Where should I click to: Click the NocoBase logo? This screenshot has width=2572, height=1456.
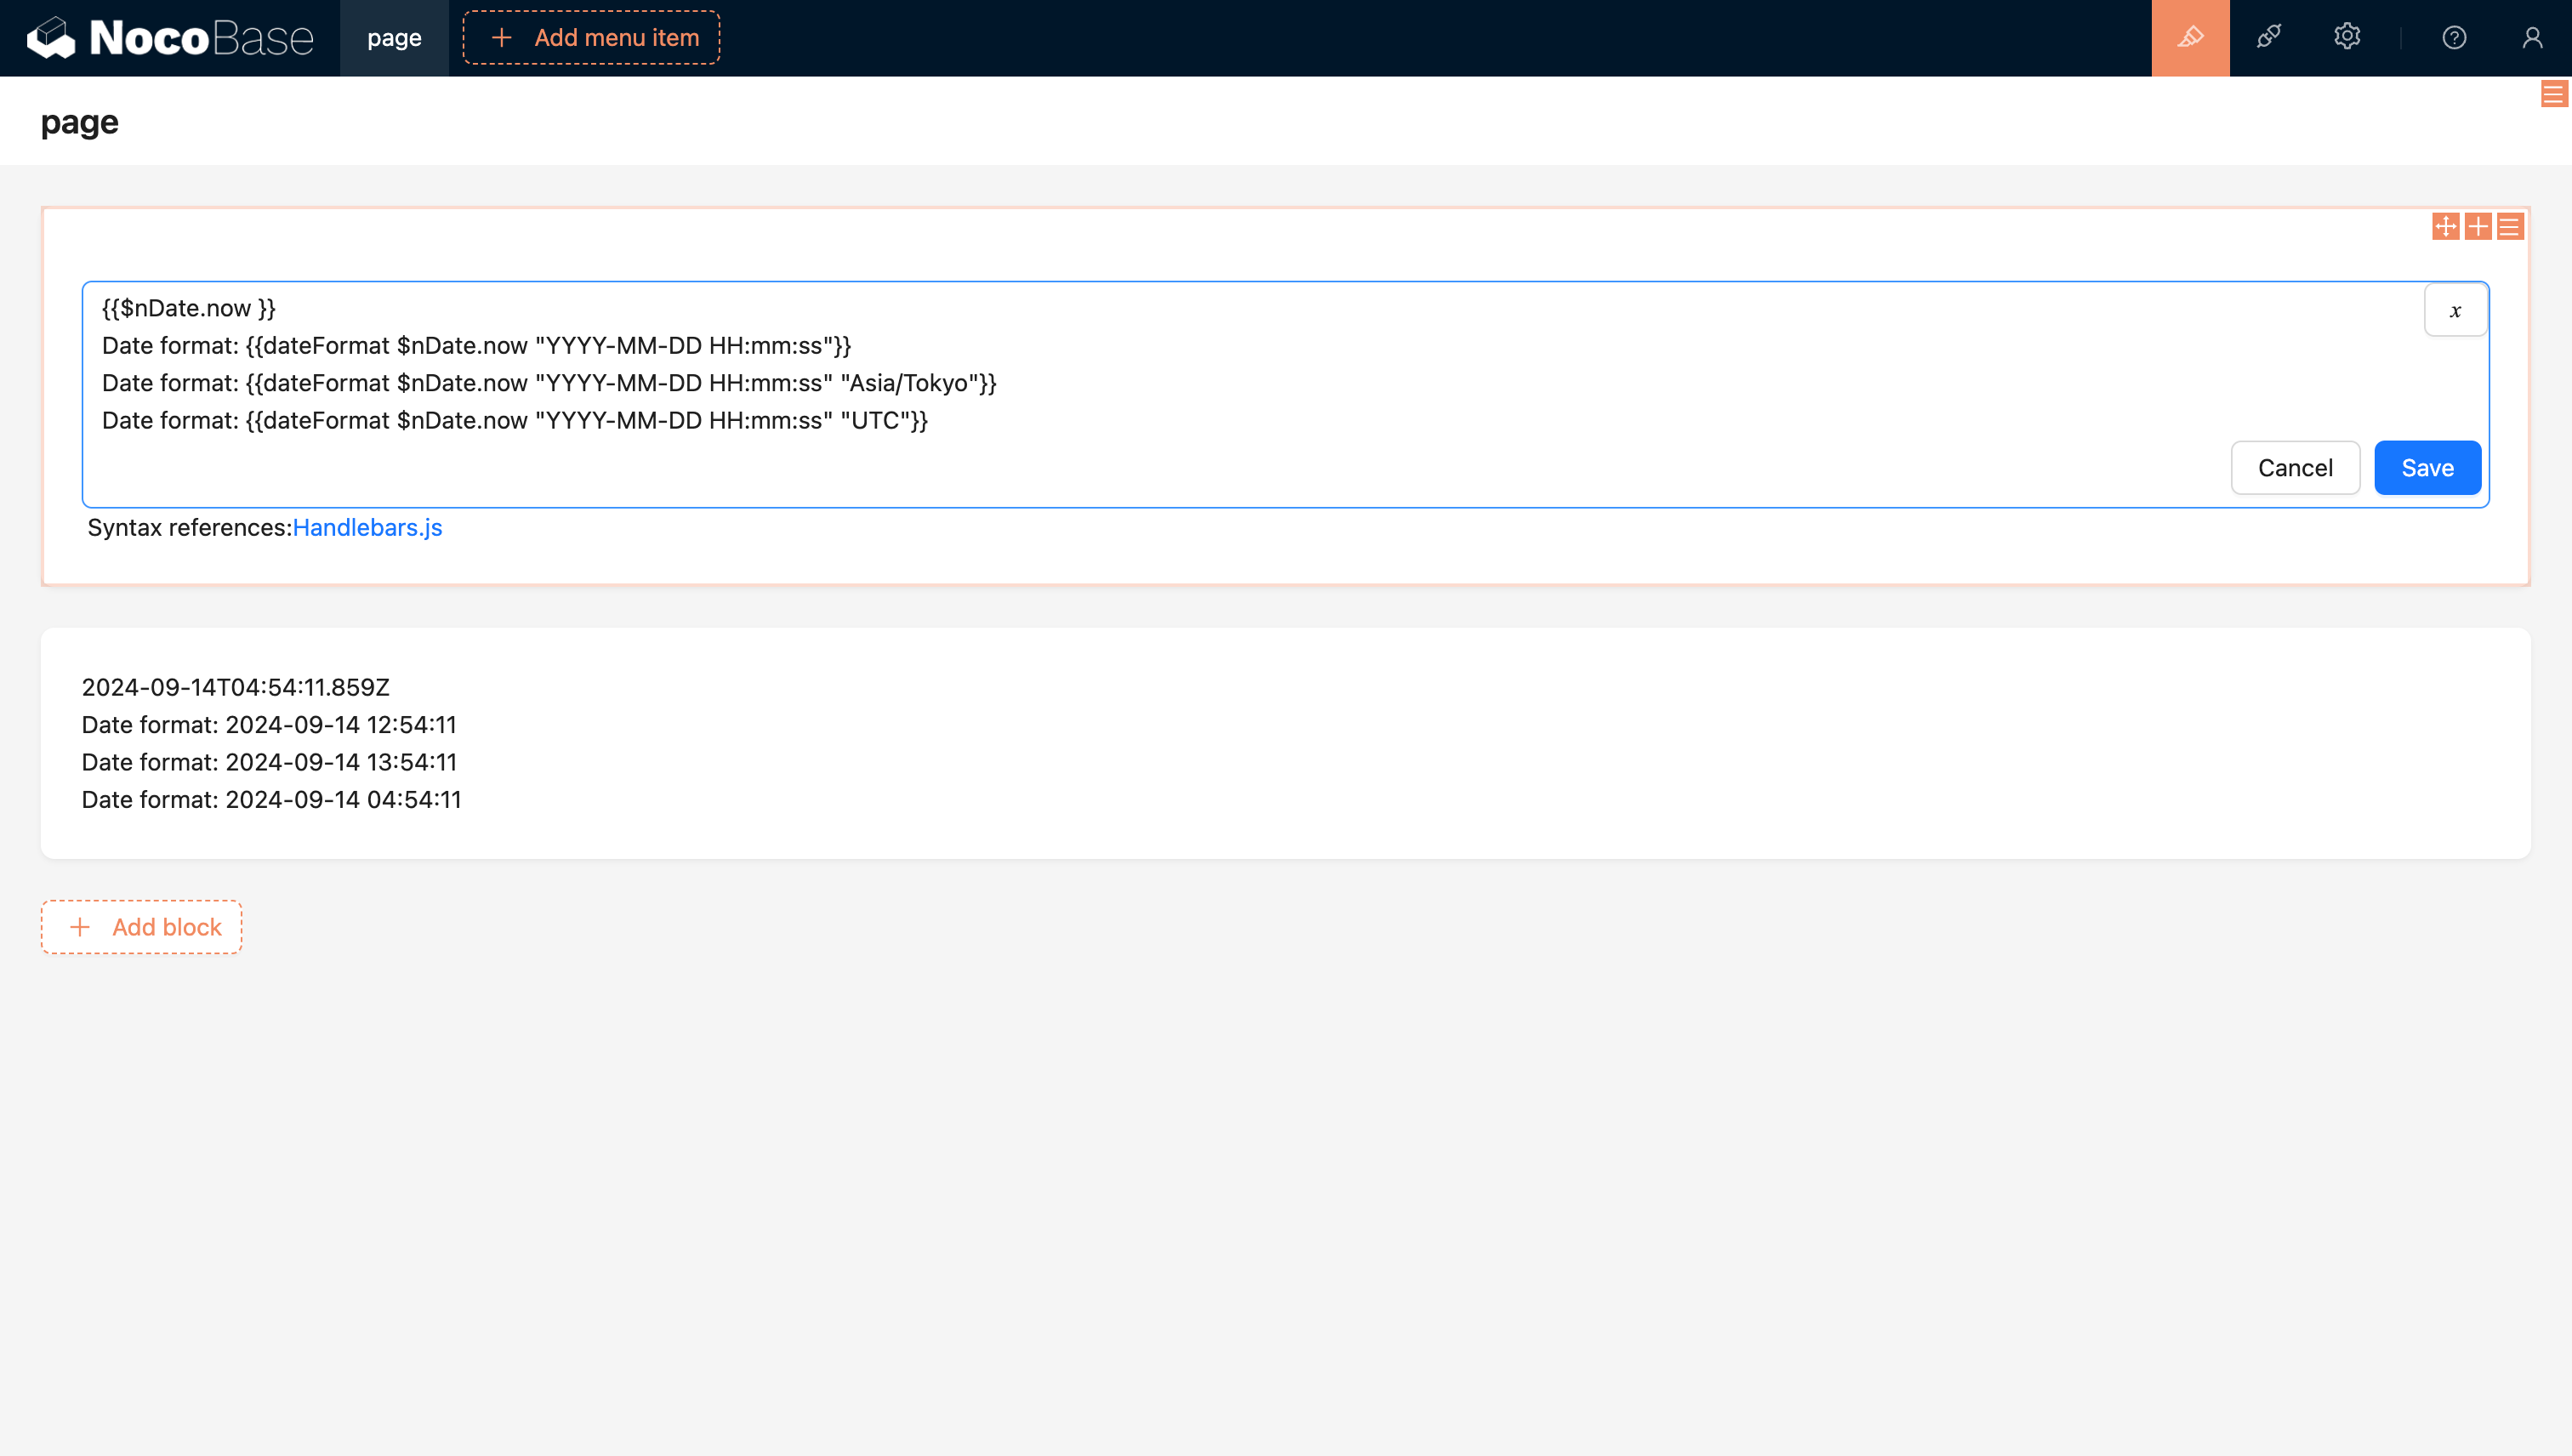tap(170, 37)
